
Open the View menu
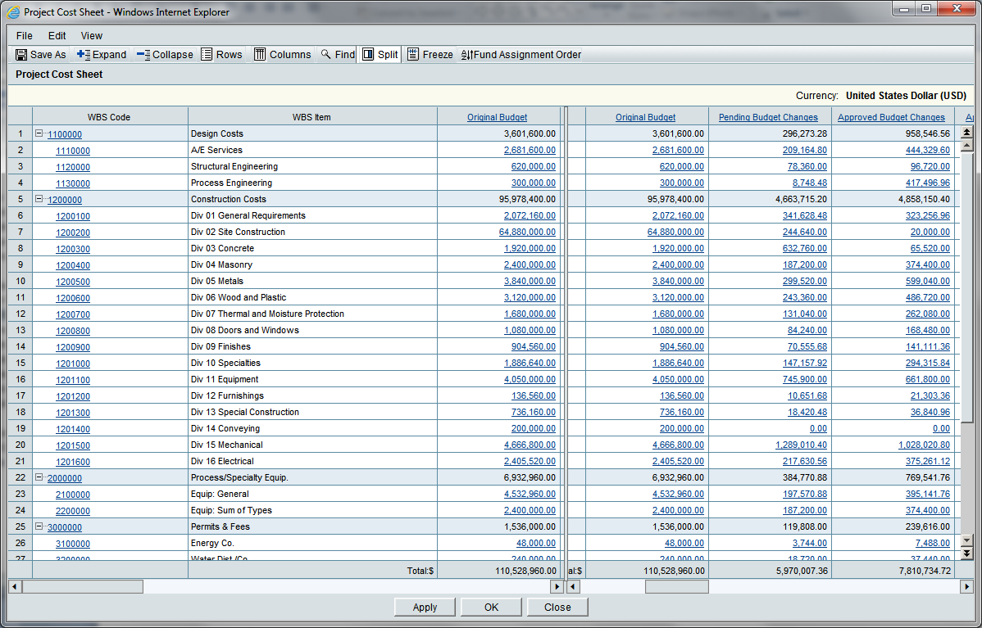click(91, 36)
